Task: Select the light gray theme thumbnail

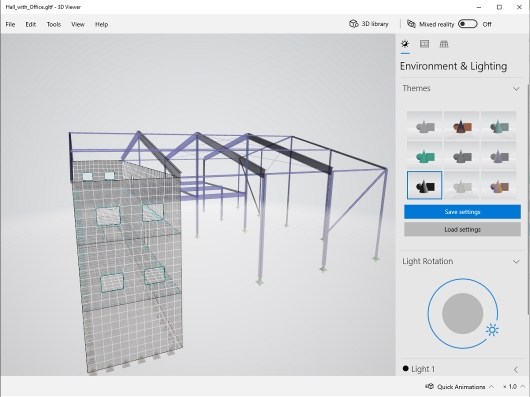Action: click(x=425, y=125)
